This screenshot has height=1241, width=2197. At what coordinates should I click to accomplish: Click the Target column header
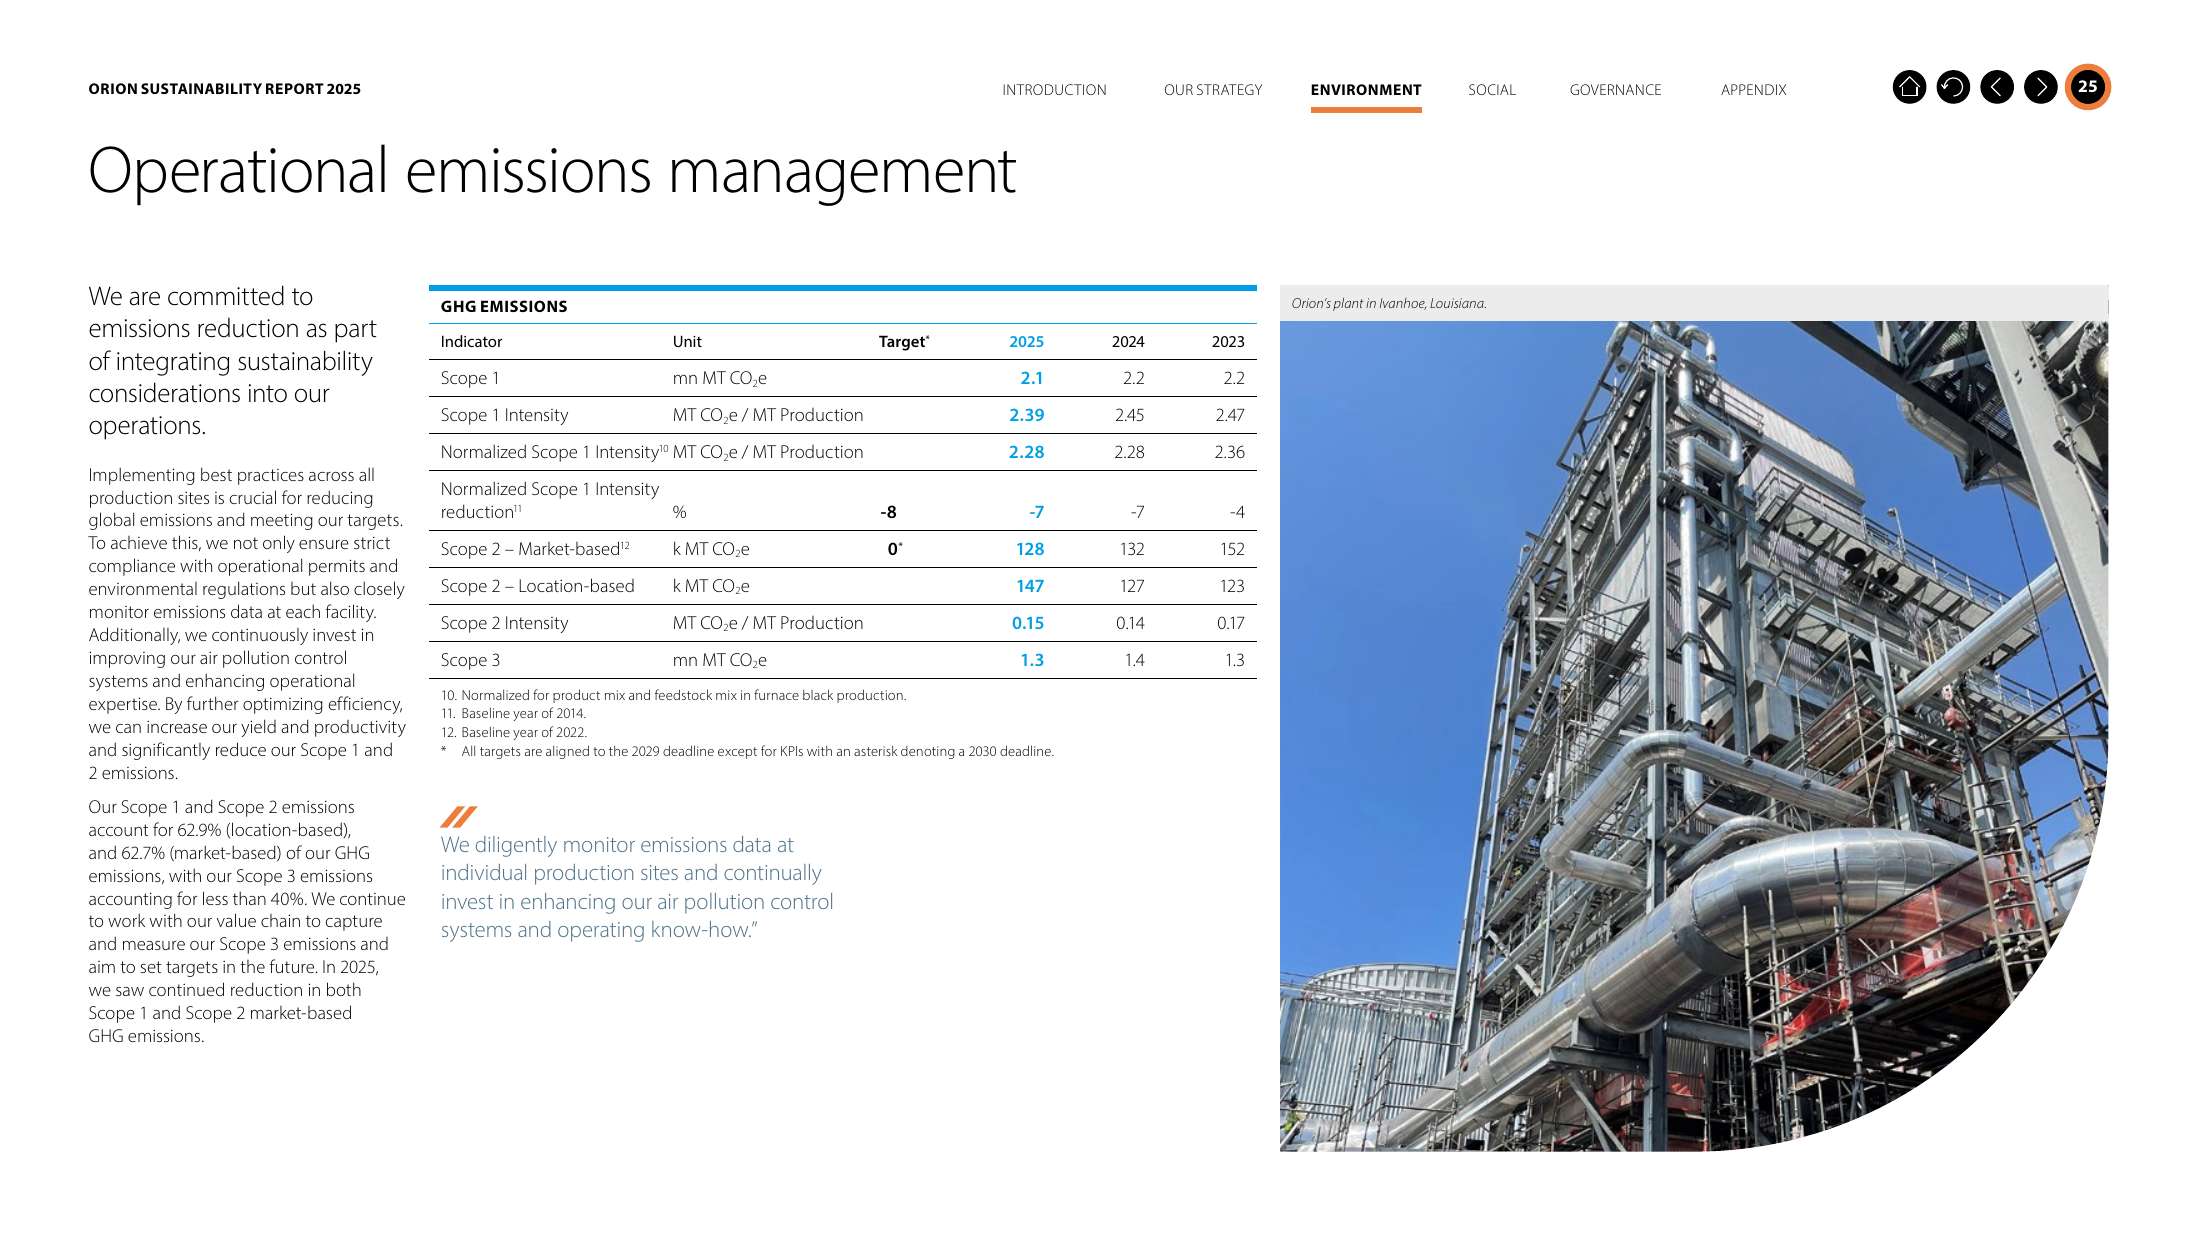pyautogui.click(x=904, y=342)
